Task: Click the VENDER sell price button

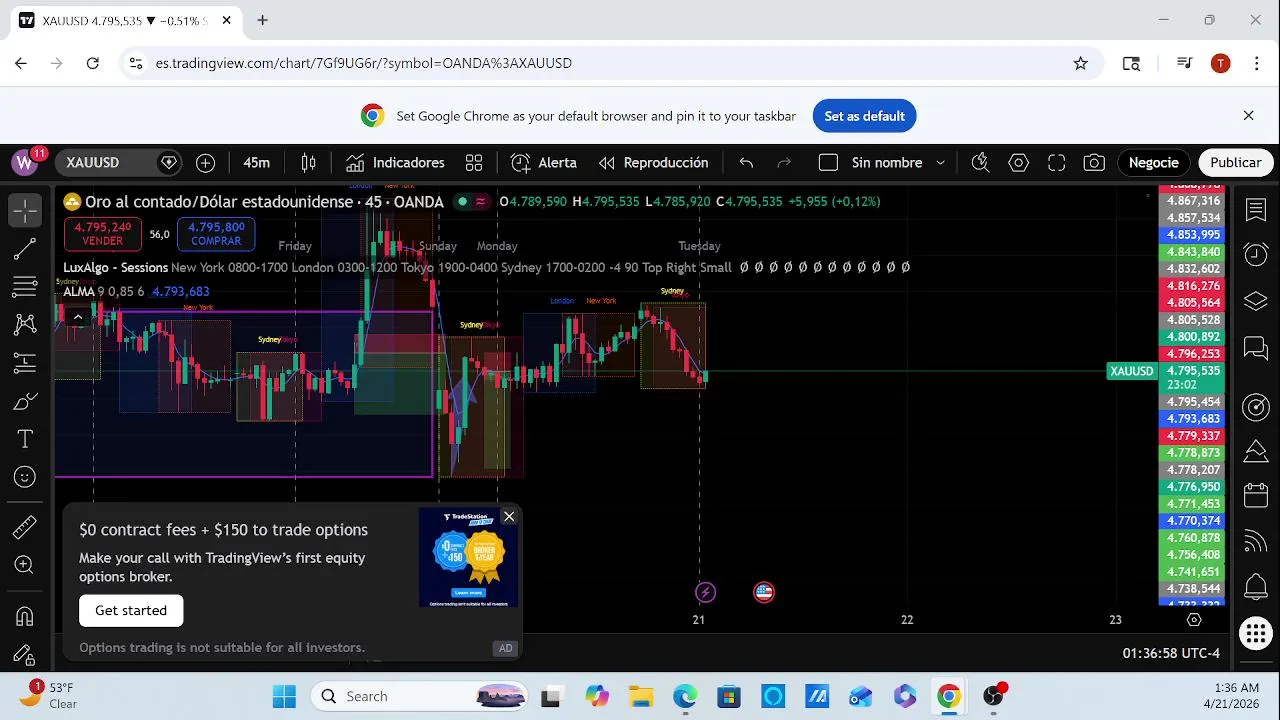Action: coord(103,234)
